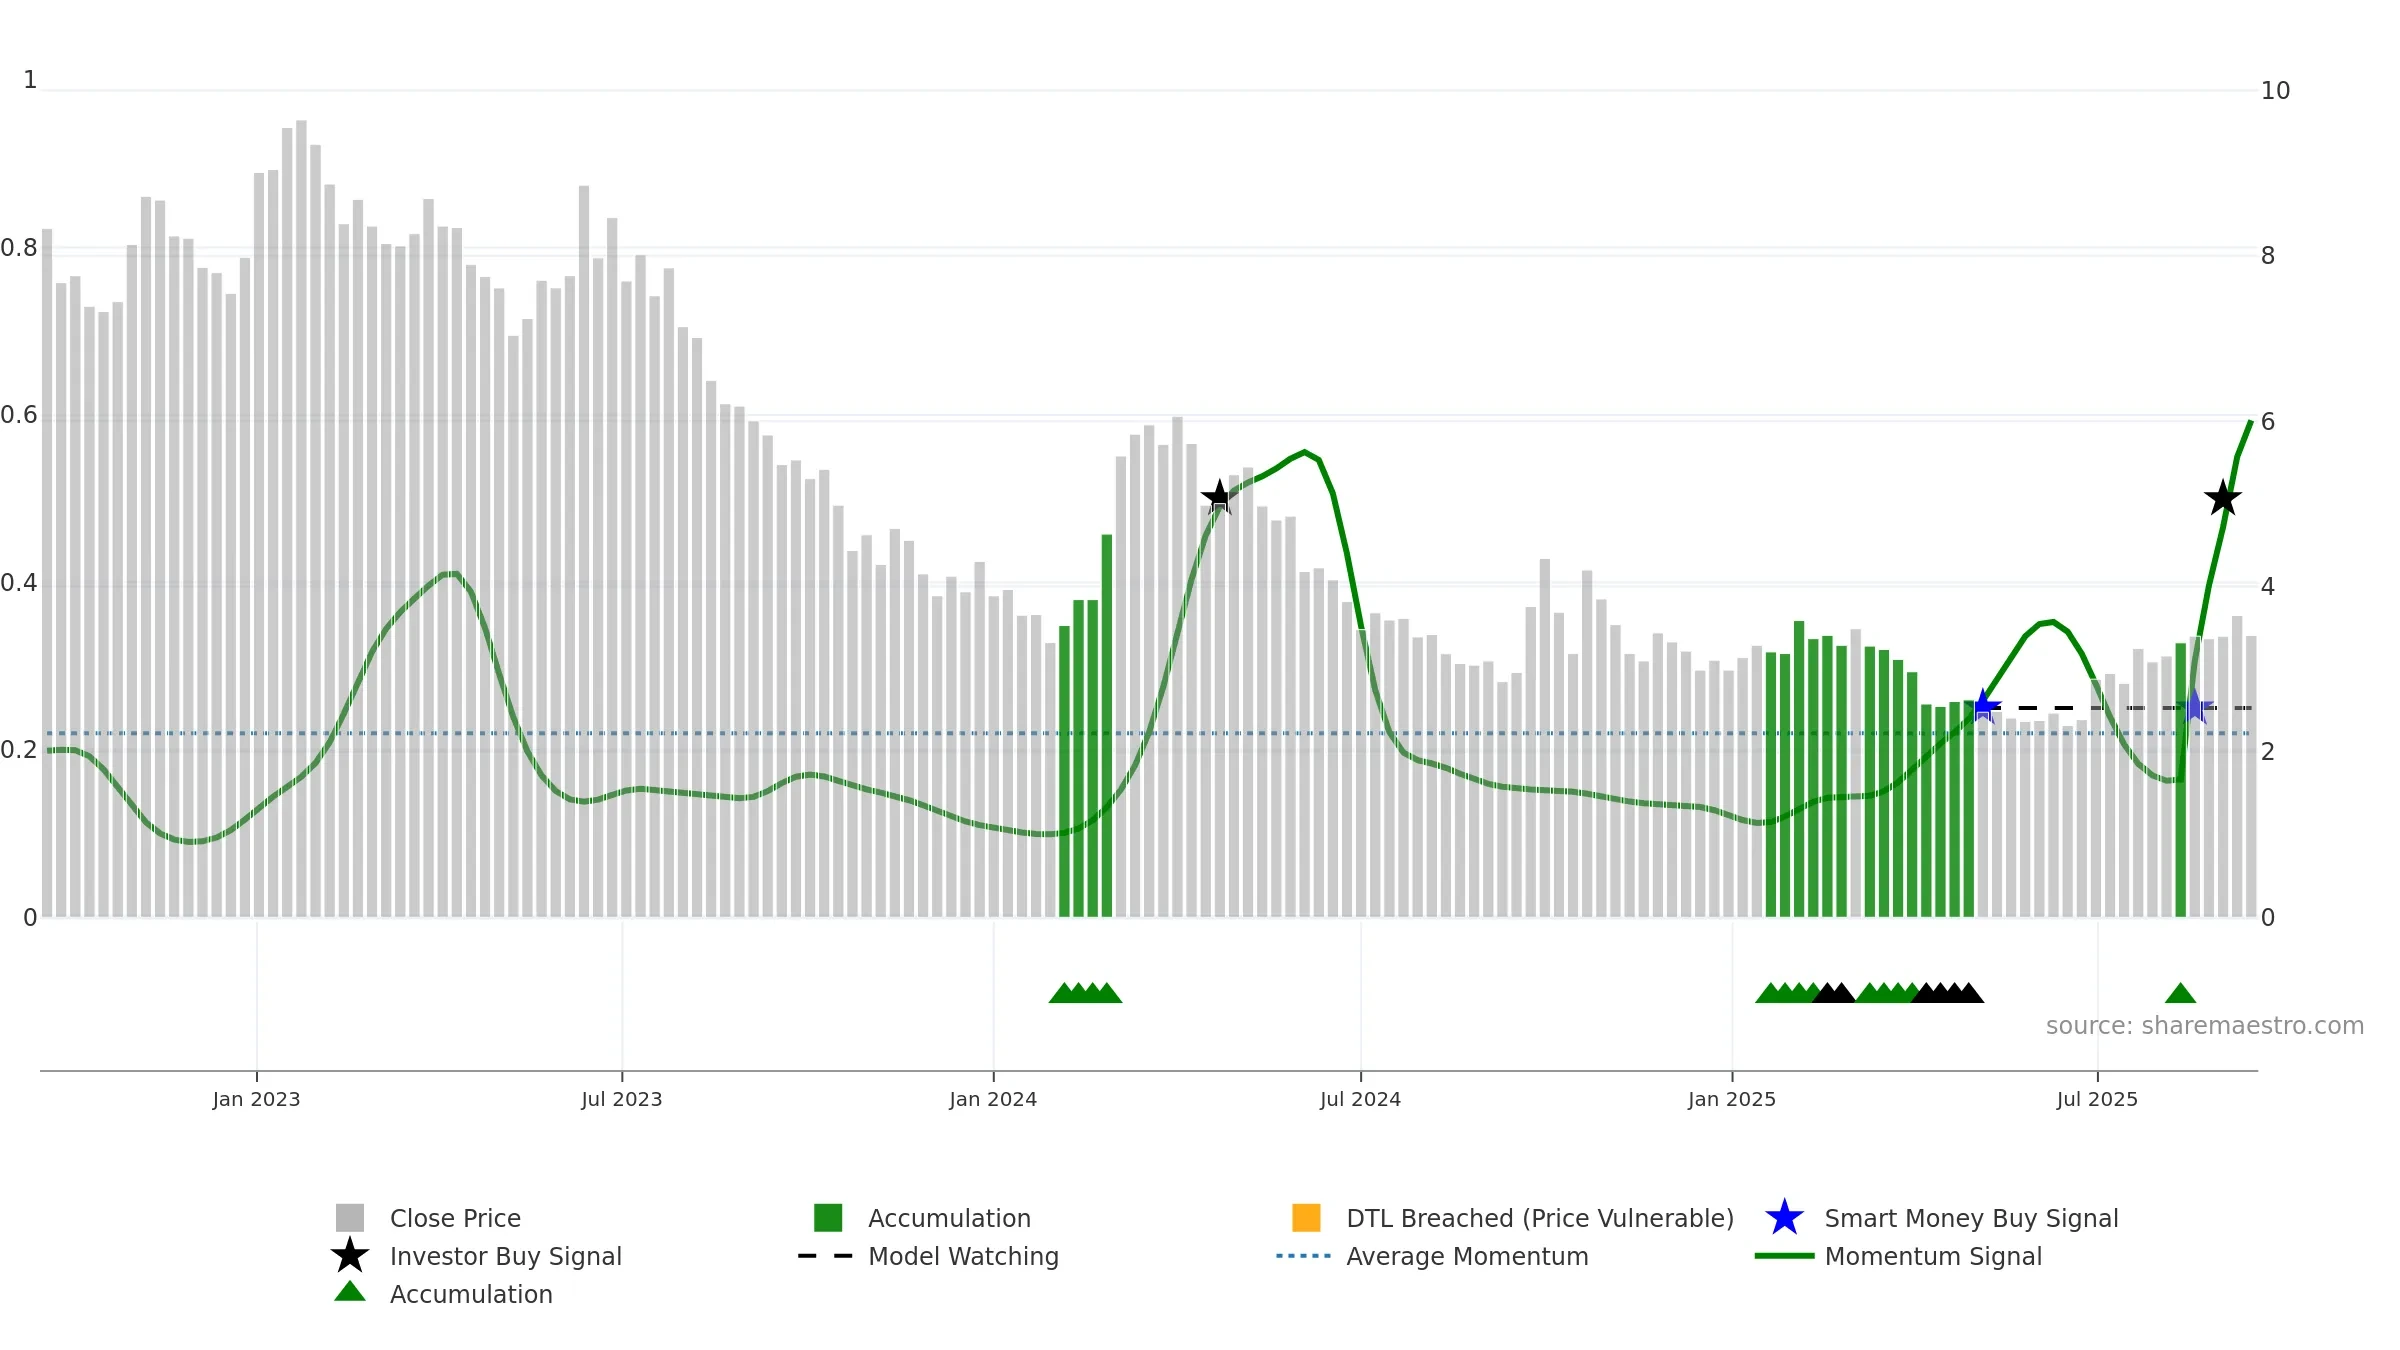2400x1350 pixels.
Task: Click the first blue Smart Money star marker
Action: pyautogui.click(x=1984, y=706)
